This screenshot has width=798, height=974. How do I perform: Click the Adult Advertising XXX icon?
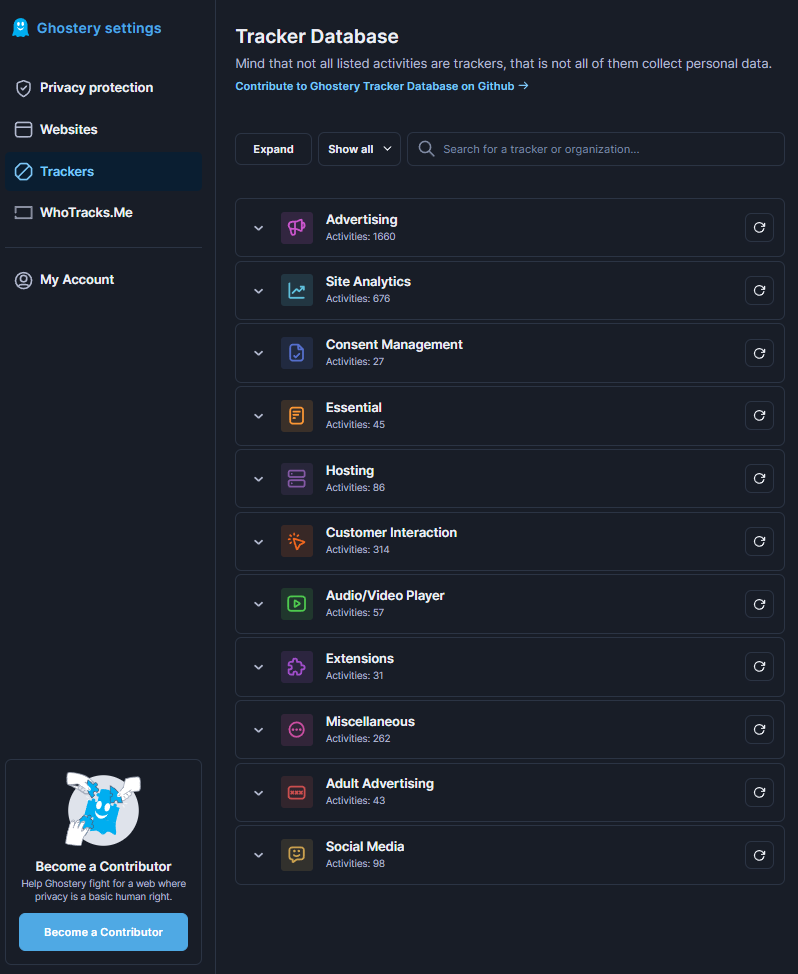pos(297,792)
